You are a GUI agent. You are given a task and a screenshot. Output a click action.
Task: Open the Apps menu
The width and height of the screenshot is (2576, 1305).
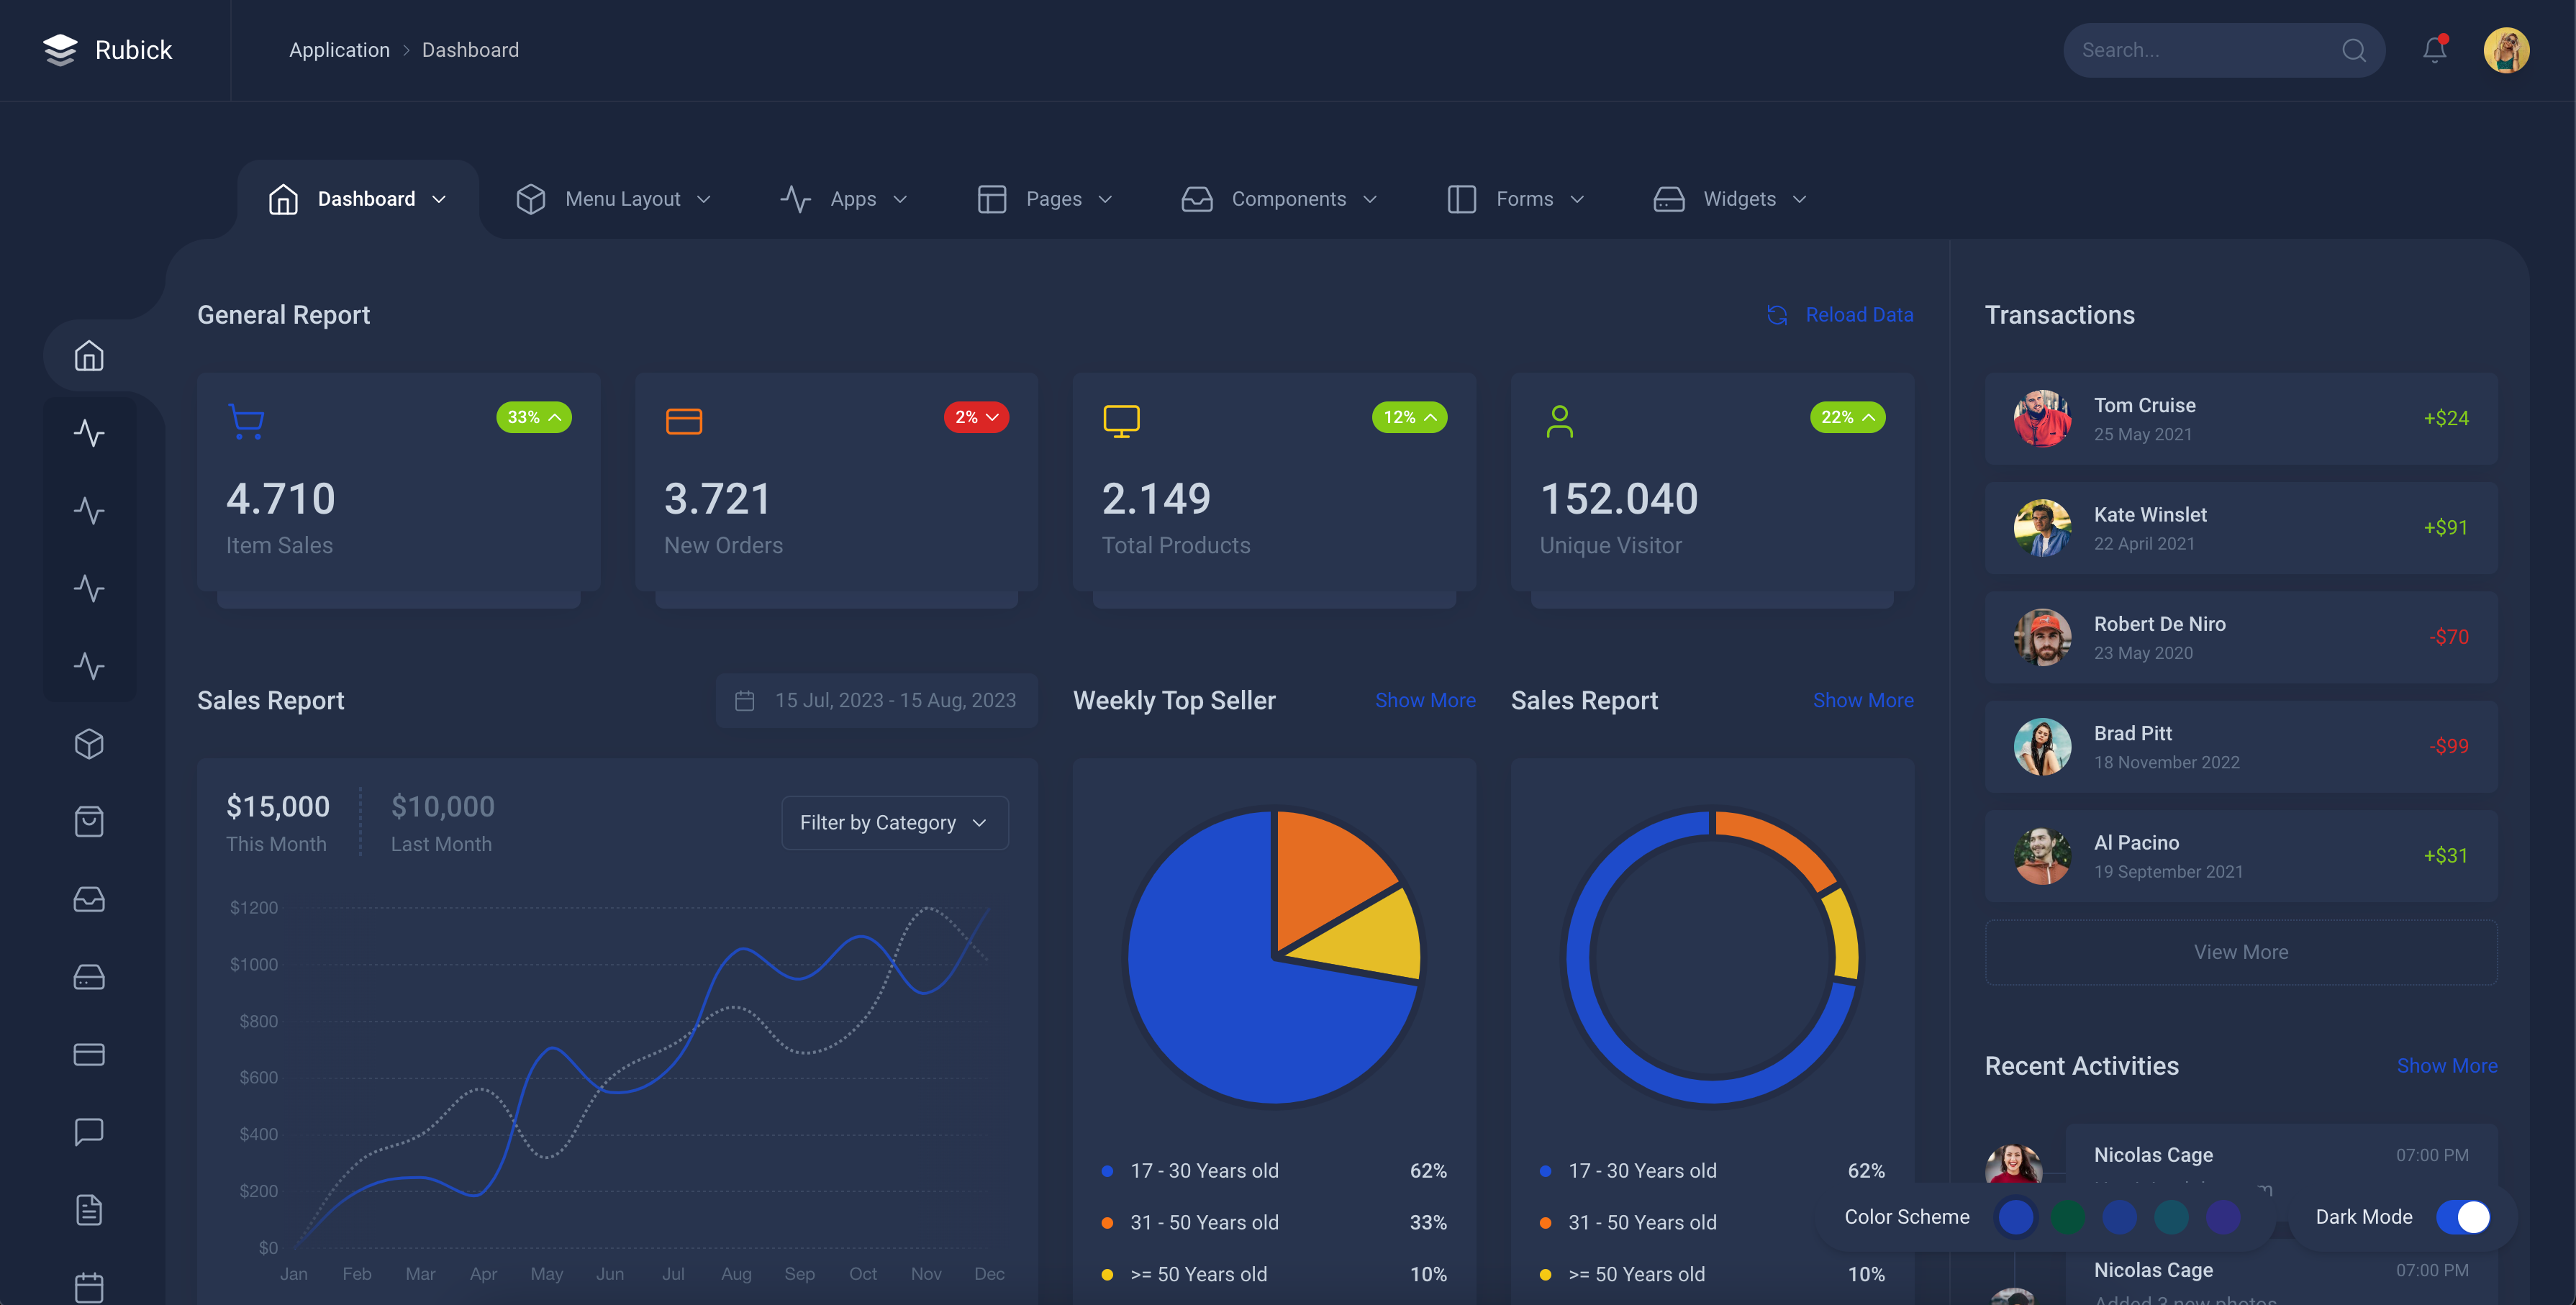pyautogui.click(x=844, y=199)
